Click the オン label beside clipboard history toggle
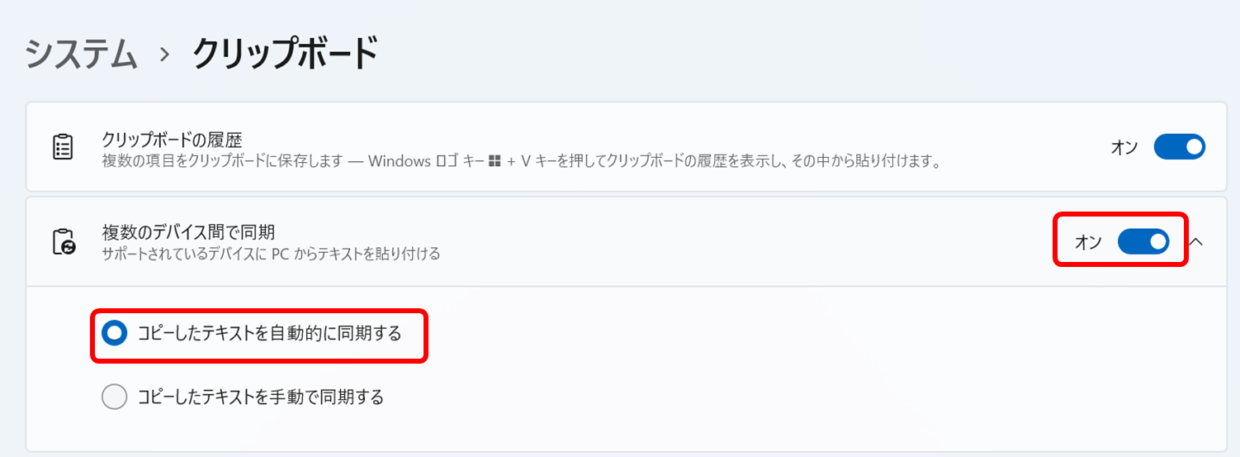The width and height of the screenshot is (1240, 457). pyautogui.click(x=1125, y=148)
